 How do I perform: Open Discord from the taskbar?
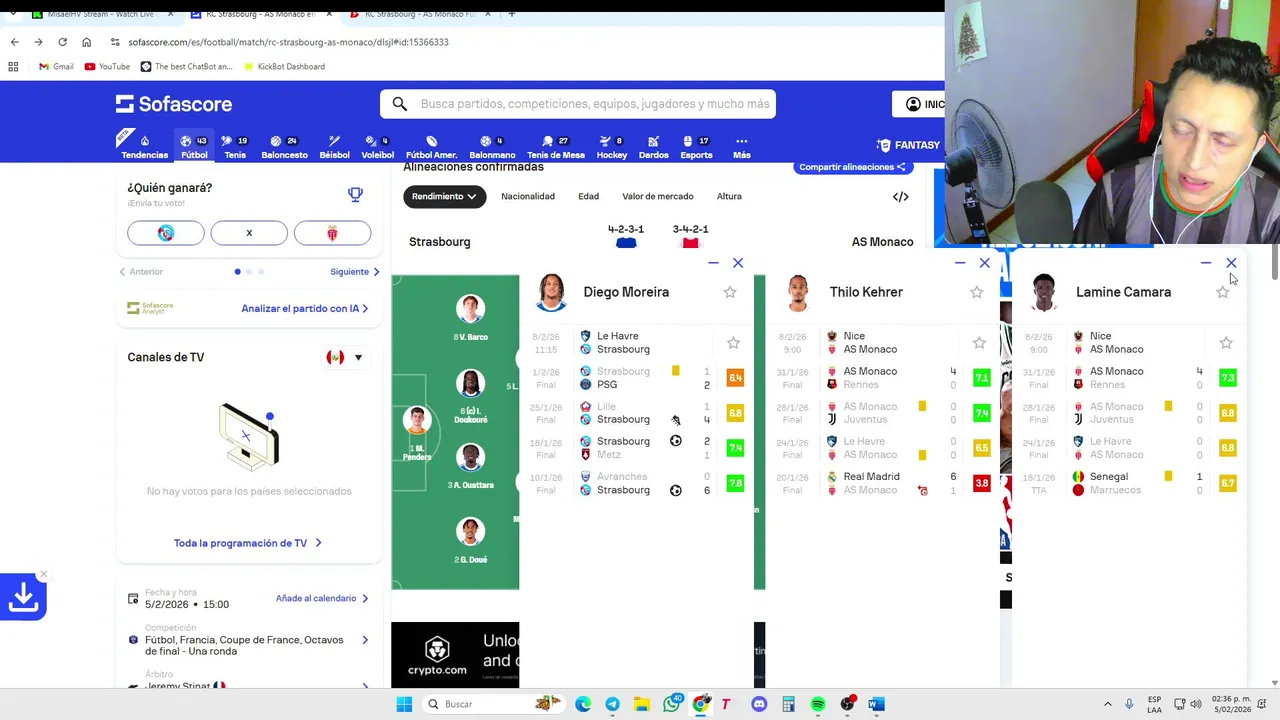(759, 704)
